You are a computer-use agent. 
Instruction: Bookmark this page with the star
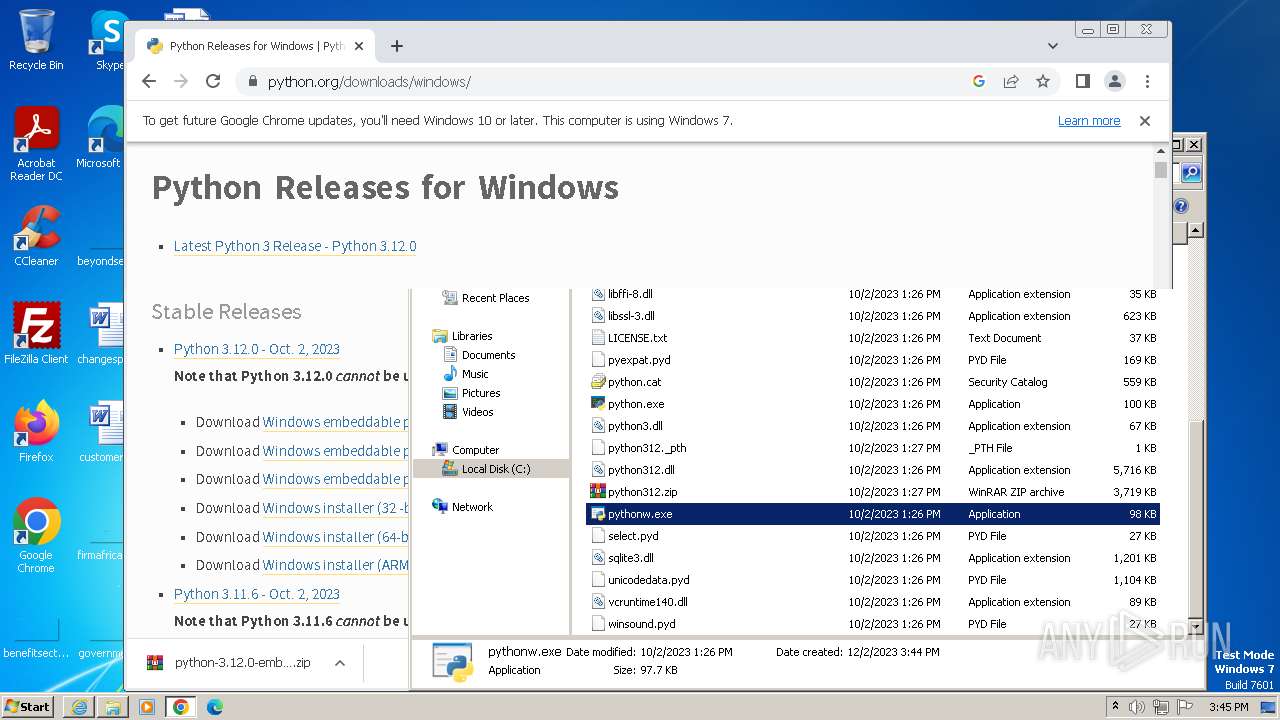(1043, 81)
